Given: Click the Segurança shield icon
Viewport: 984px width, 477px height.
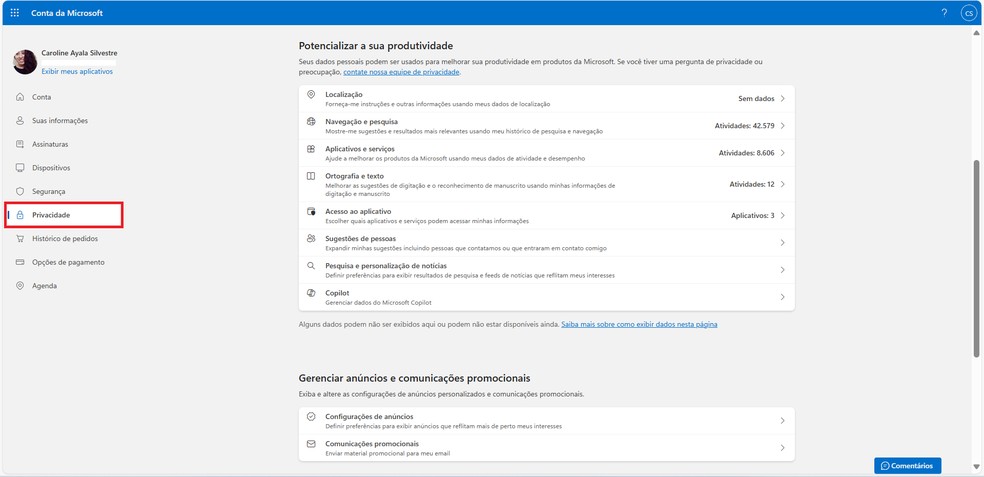Looking at the screenshot, I should pos(19,191).
